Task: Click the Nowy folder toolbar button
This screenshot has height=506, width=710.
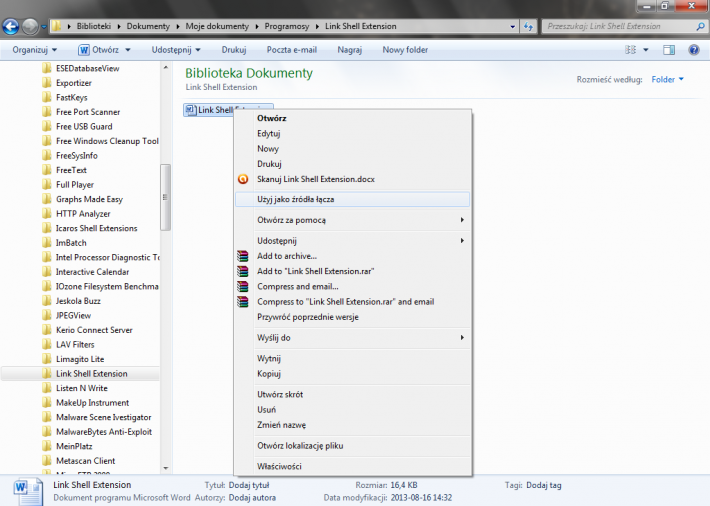Action: point(405,50)
